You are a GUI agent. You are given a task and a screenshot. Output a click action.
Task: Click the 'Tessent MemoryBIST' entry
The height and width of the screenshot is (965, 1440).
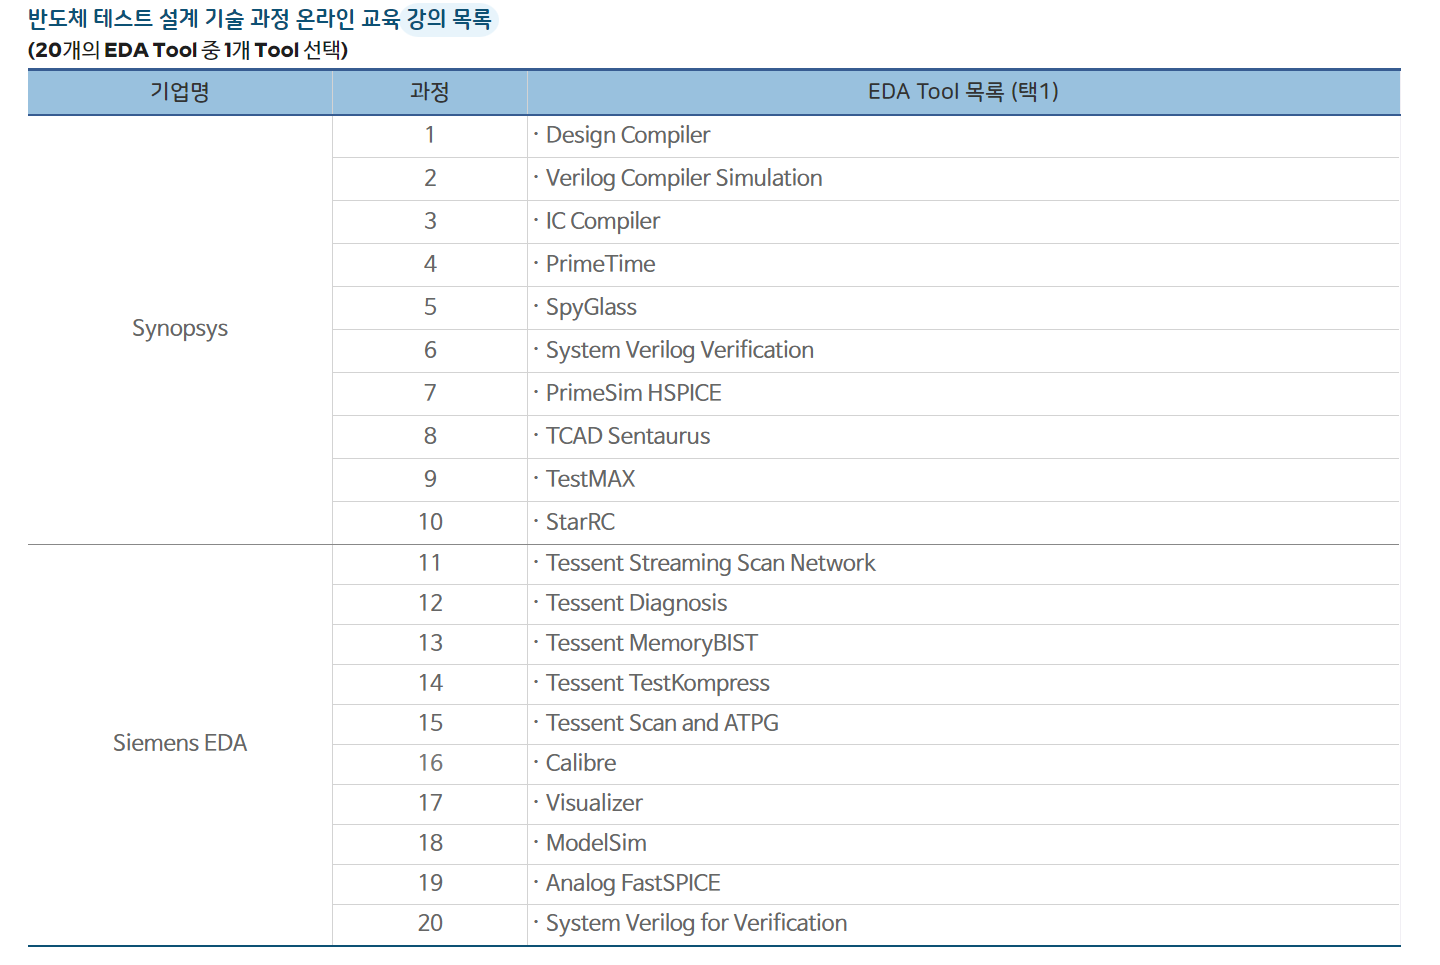(x=651, y=643)
